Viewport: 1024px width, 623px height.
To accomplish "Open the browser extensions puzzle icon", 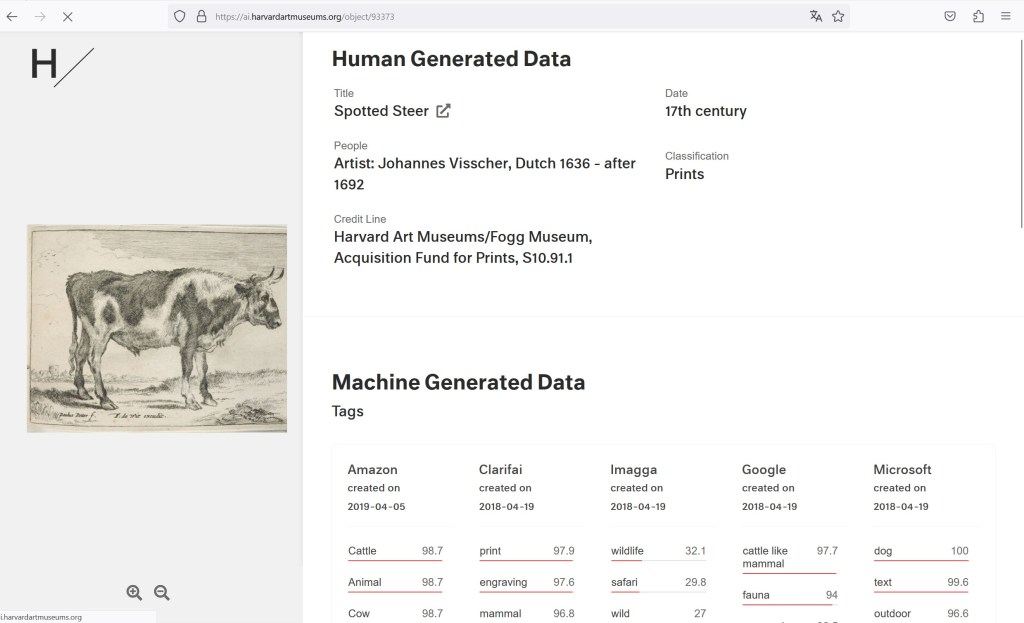I will click(x=978, y=16).
